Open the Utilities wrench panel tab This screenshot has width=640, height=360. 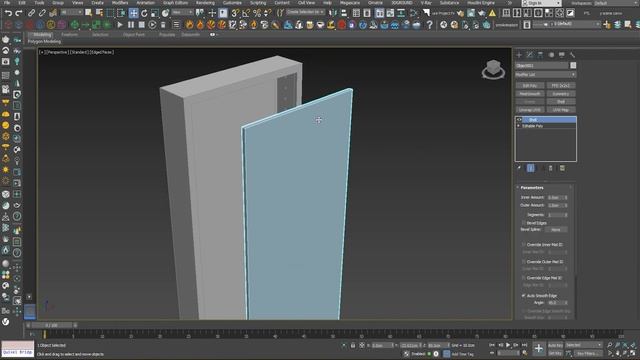pyautogui.click(x=572, y=55)
